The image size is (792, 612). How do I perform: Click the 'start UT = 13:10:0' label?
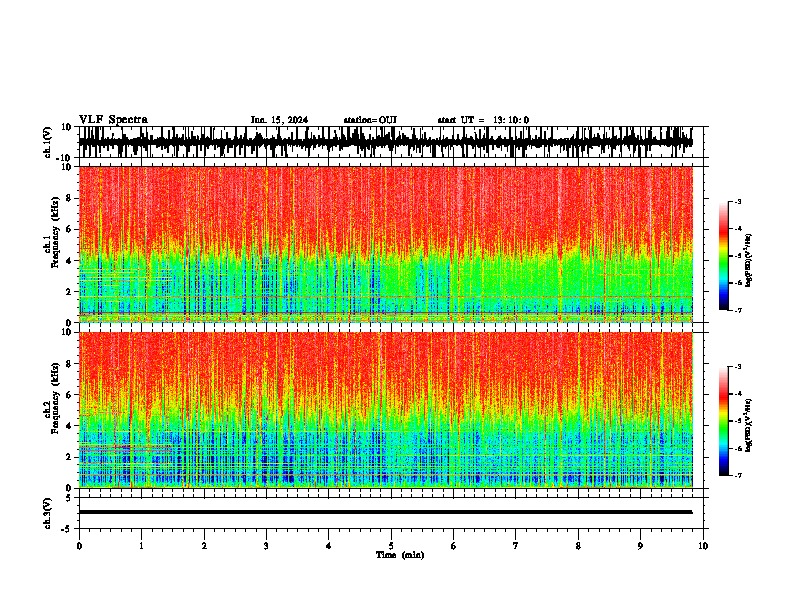click(483, 120)
